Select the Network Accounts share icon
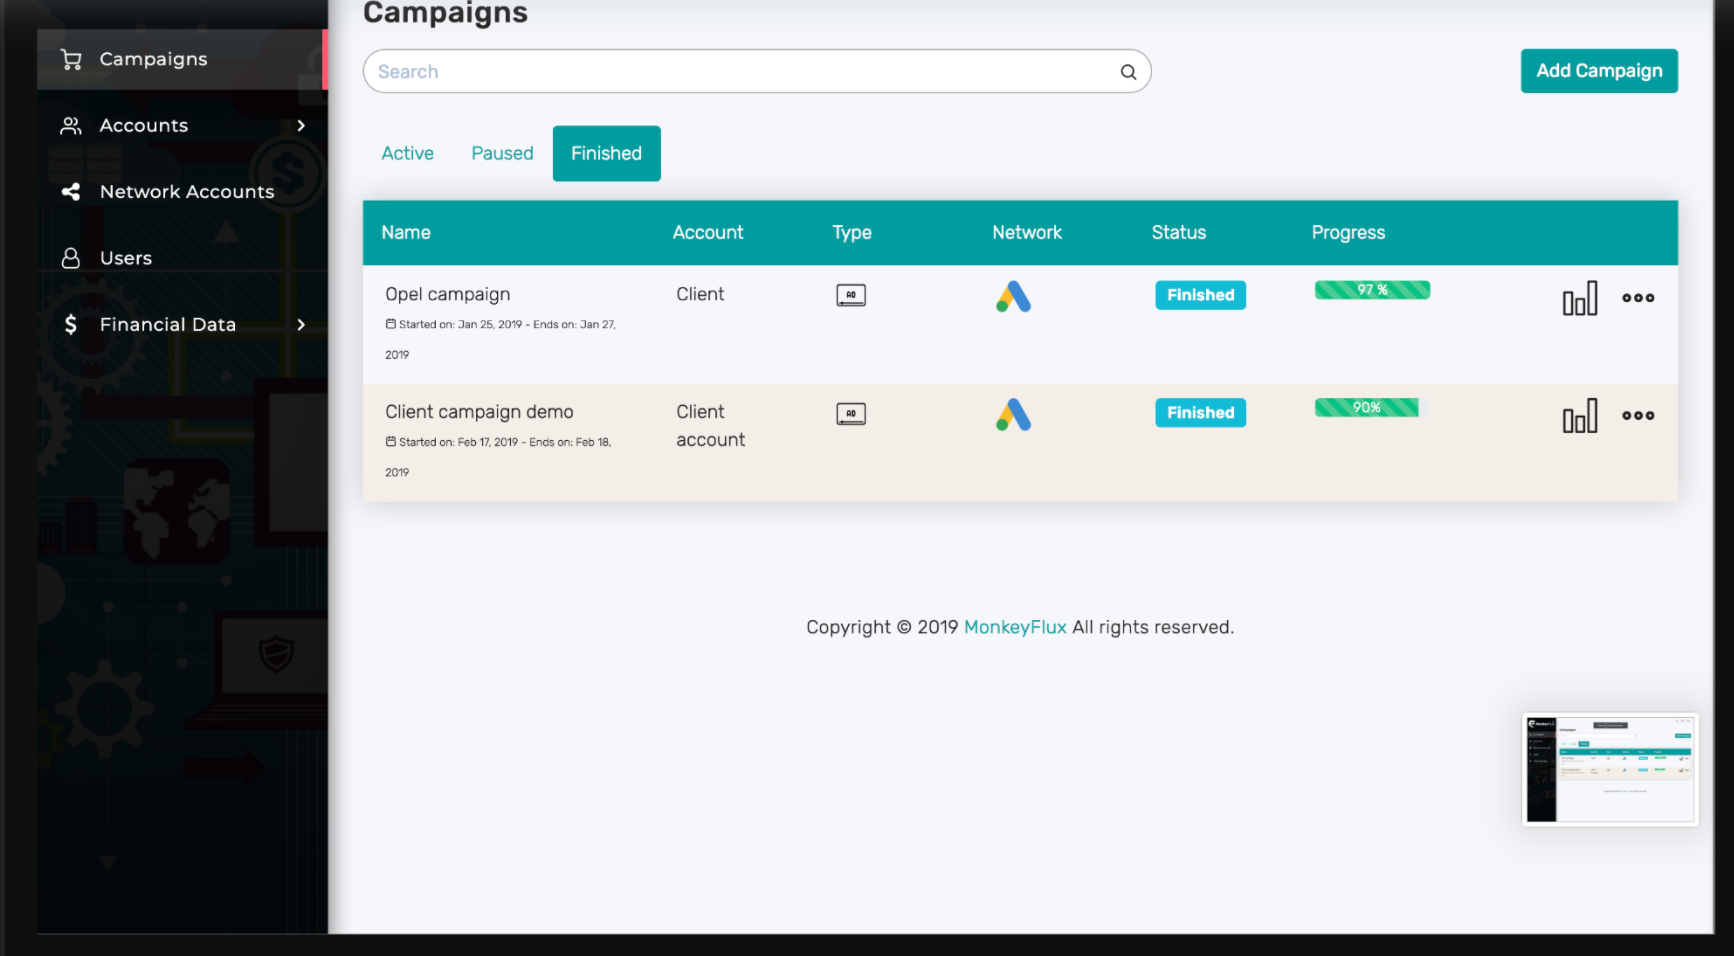This screenshot has width=1734, height=956. point(70,191)
